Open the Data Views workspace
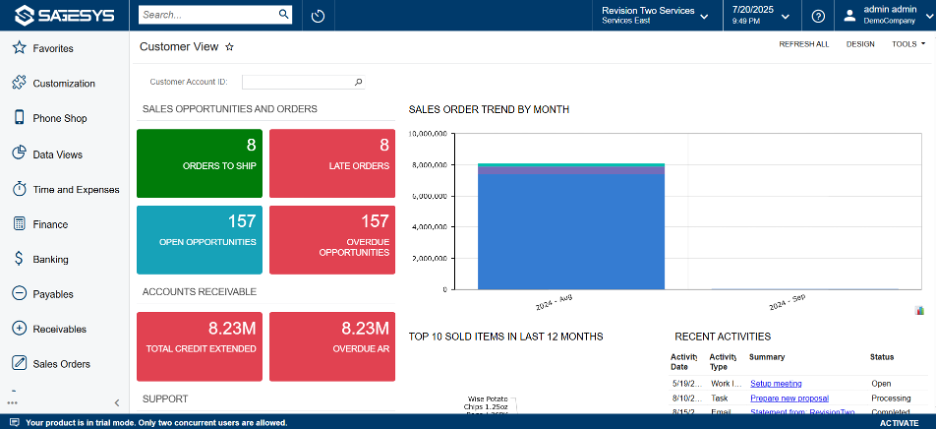The width and height of the screenshot is (936, 430). [57, 154]
